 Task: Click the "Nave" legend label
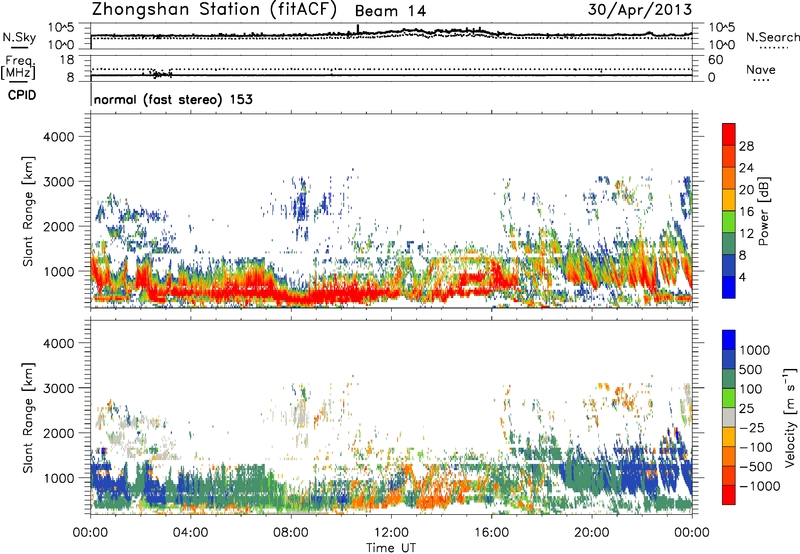[x=761, y=69]
